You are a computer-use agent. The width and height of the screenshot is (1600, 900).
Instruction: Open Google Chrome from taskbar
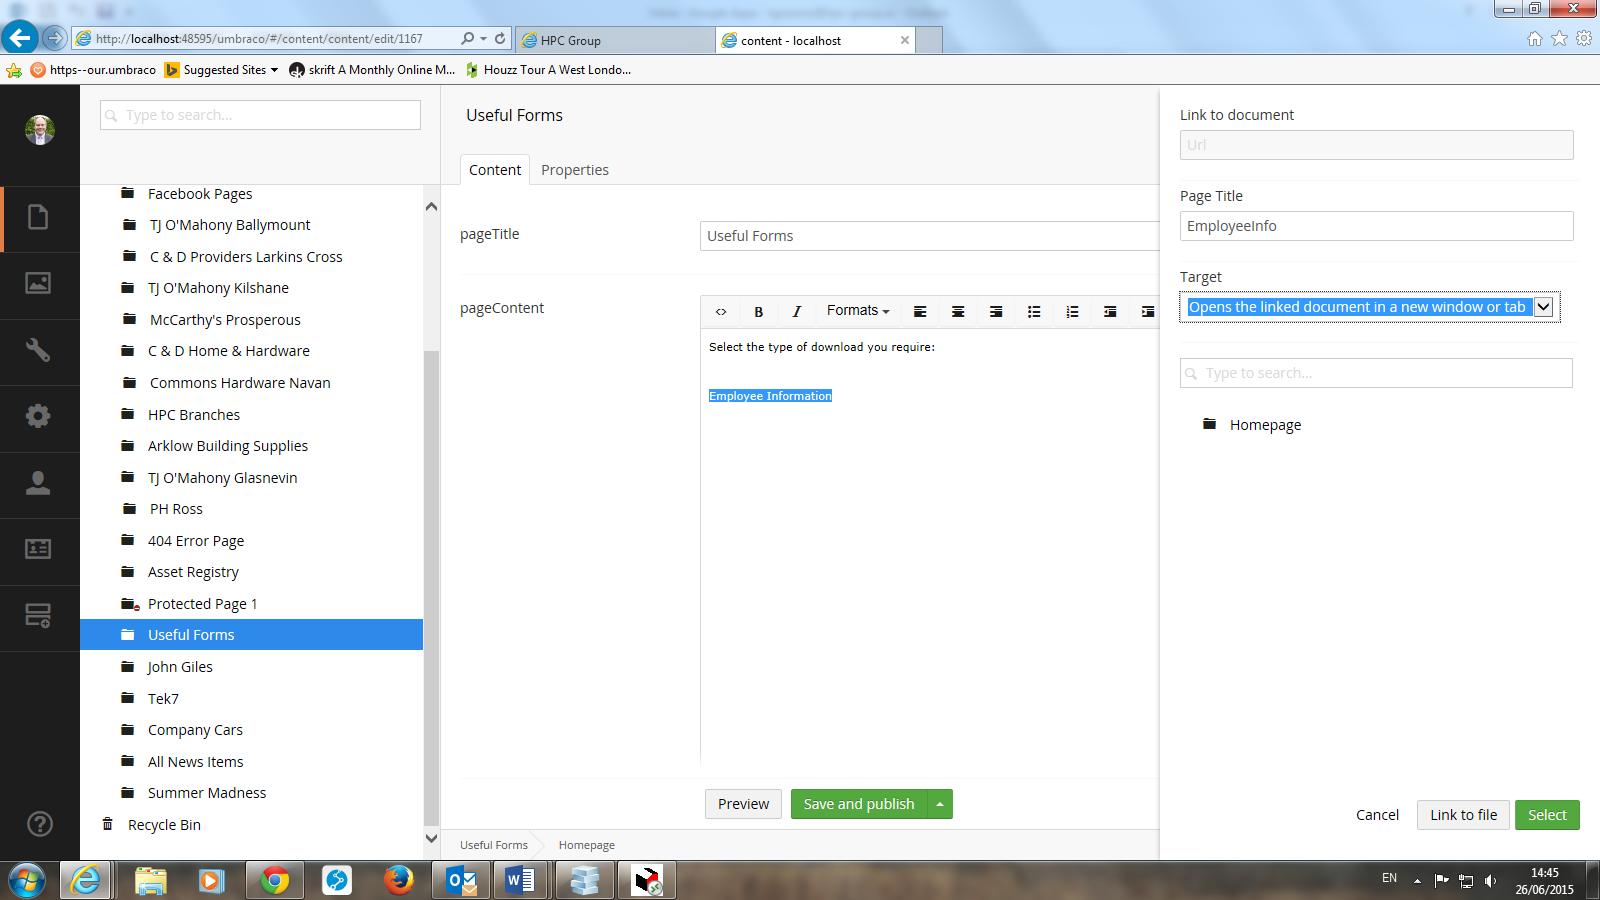[275, 881]
